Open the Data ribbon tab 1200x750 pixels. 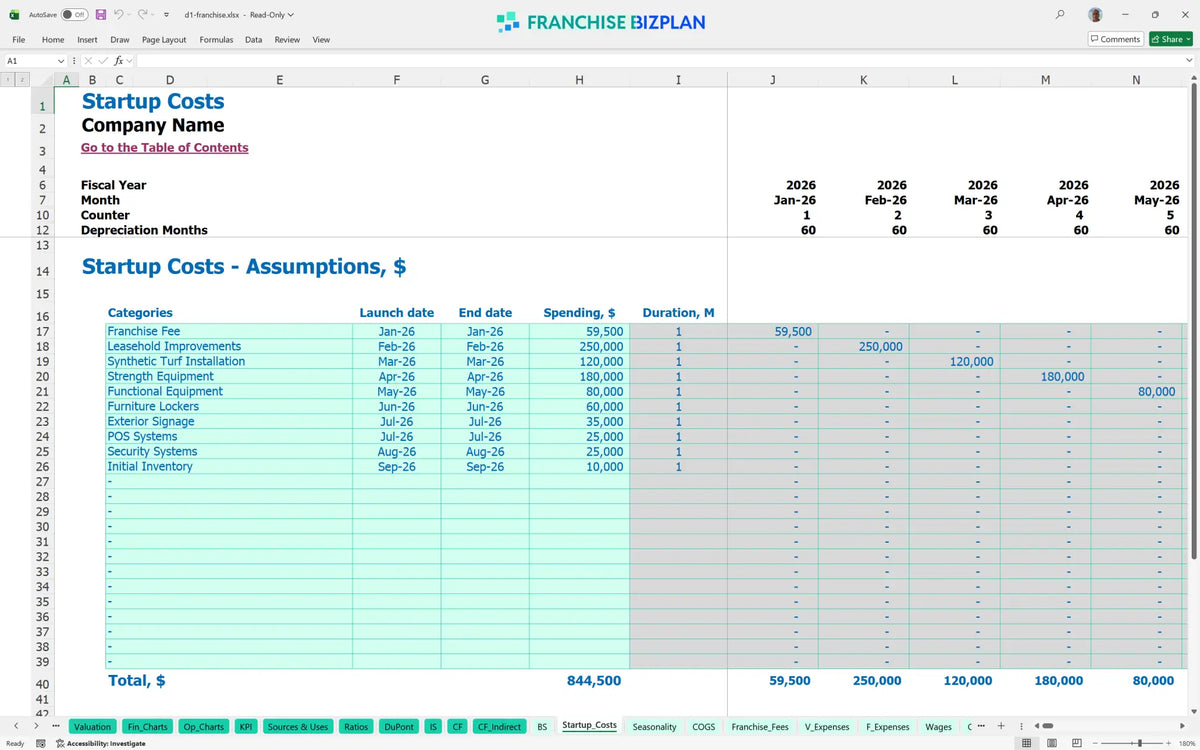(x=254, y=39)
